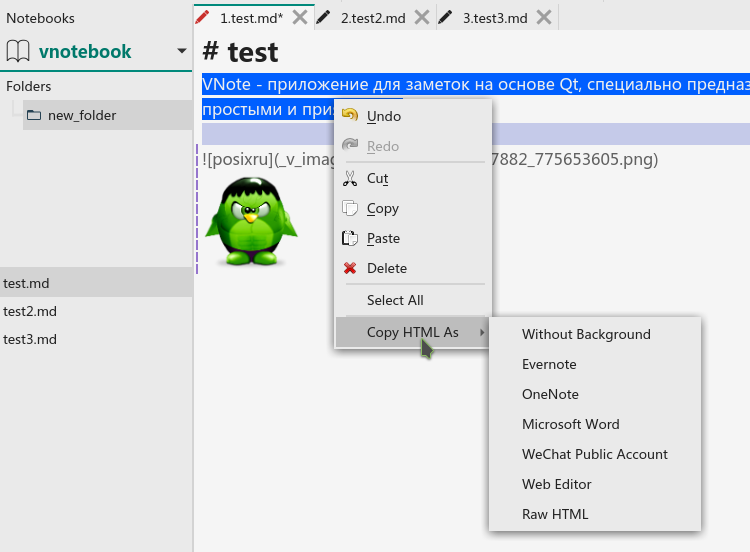The image size is (750, 552).
Task: Open the vnotebook dropdown arrow
Action: click(x=182, y=51)
